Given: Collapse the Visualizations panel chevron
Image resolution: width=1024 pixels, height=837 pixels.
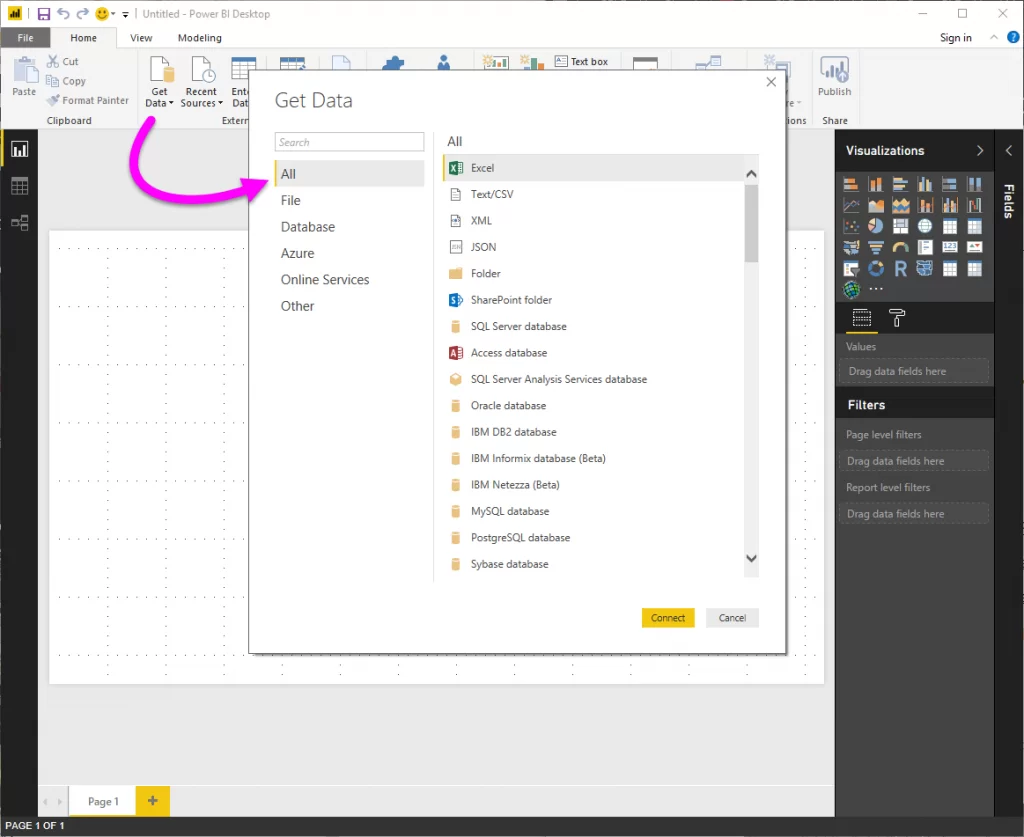Looking at the screenshot, I should click(978, 150).
